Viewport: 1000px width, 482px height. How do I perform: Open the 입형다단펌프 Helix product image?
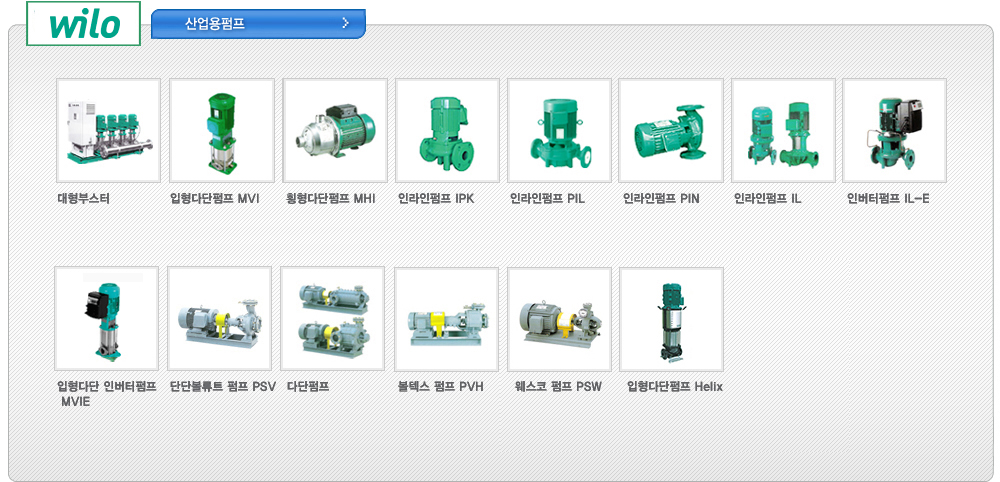point(672,319)
